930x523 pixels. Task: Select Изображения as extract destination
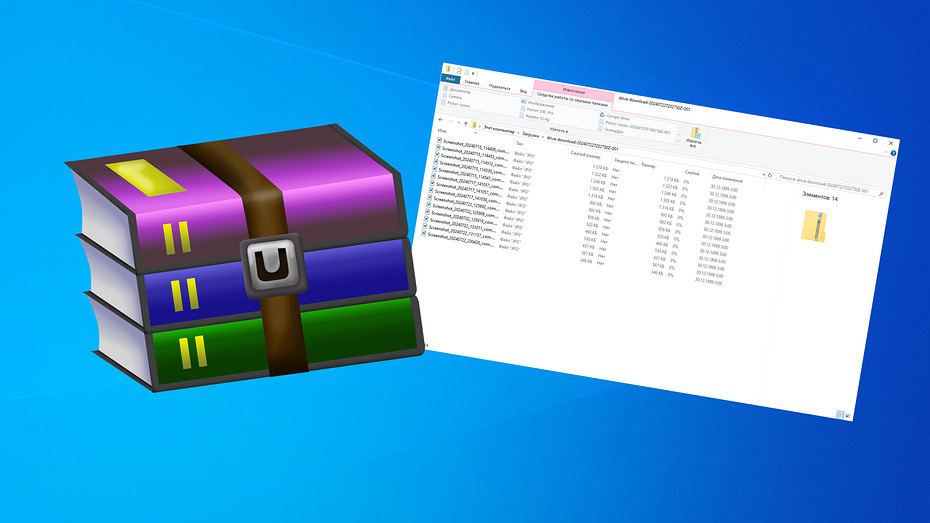point(539,104)
